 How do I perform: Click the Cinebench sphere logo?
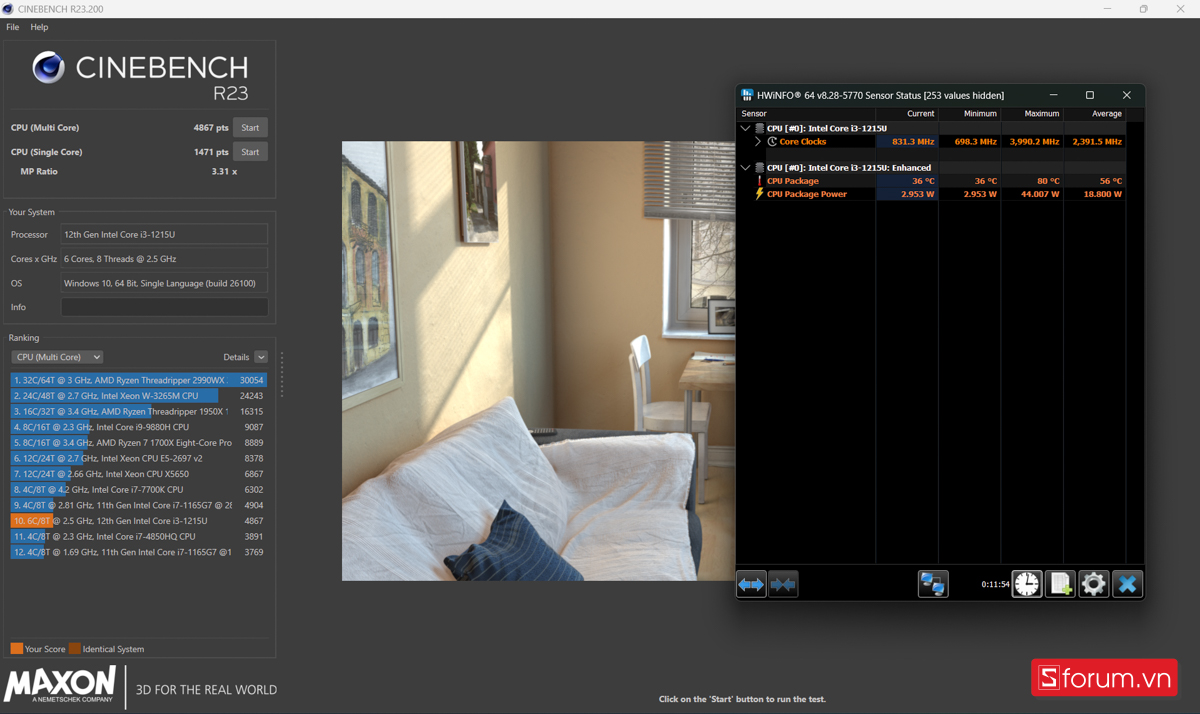pyautogui.click(x=48, y=67)
